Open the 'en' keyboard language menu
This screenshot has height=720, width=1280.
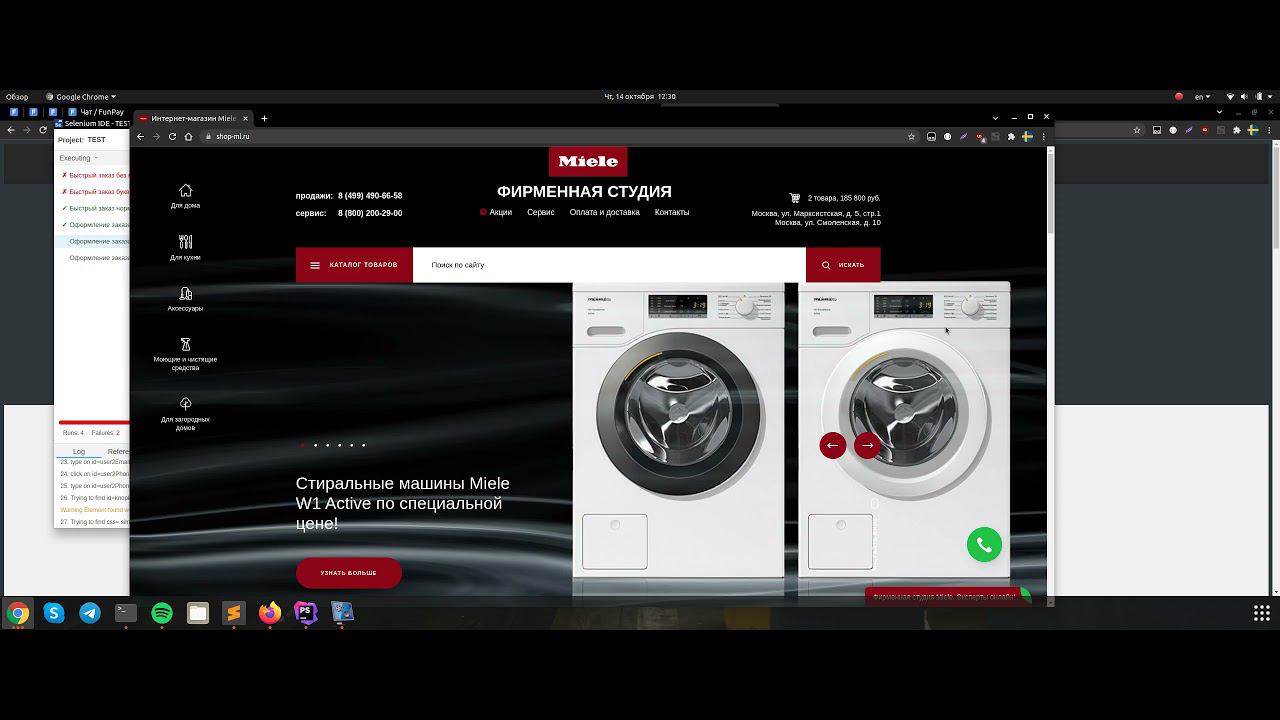(1202, 97)
